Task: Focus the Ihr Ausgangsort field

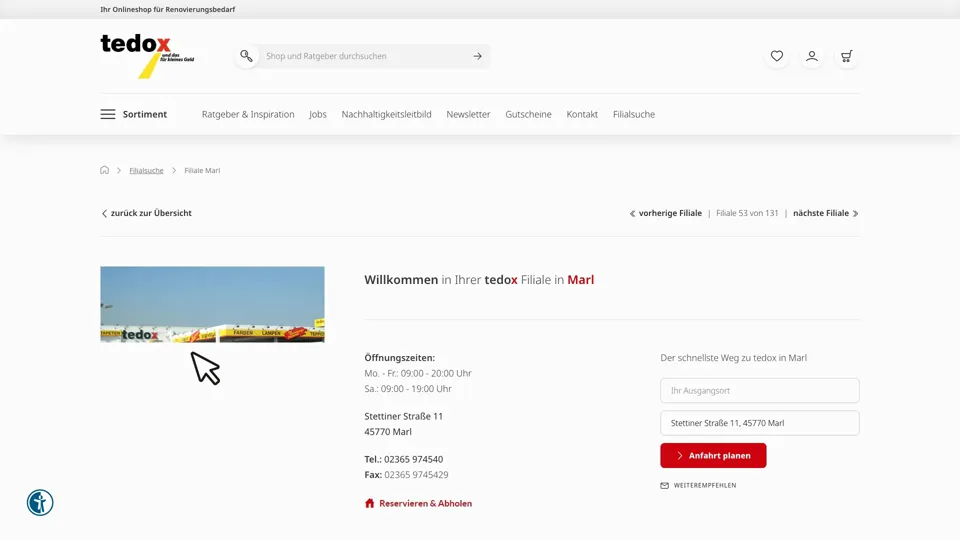Action: [760, 391]
